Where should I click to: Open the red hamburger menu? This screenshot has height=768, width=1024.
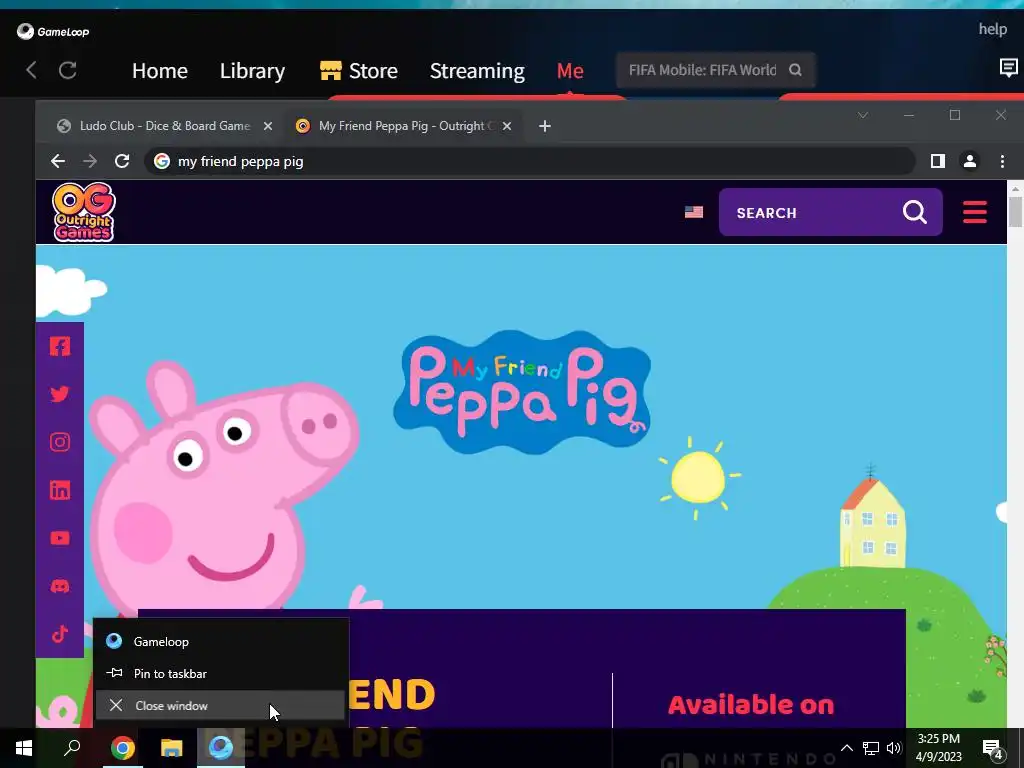[x=974, y=212]
